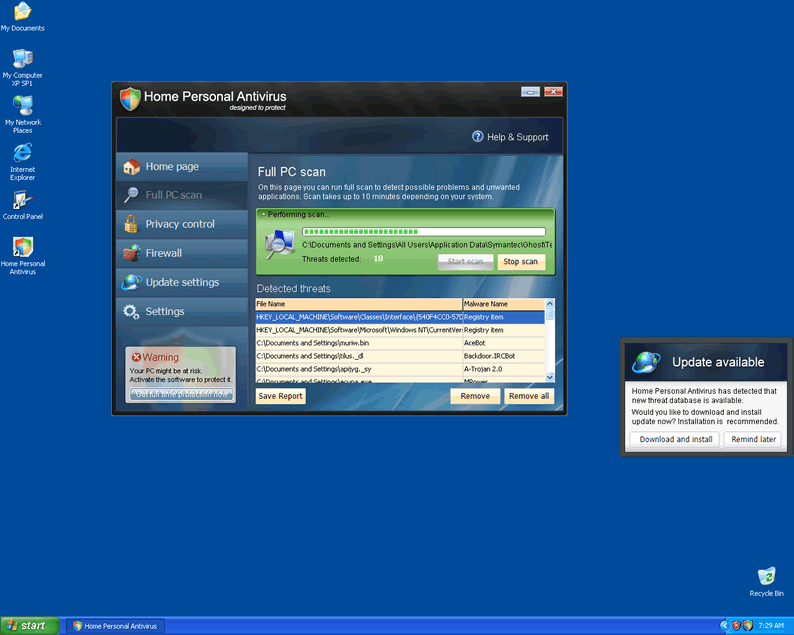
Task: Open the Windows Start menu
Action: coord(27,626)
